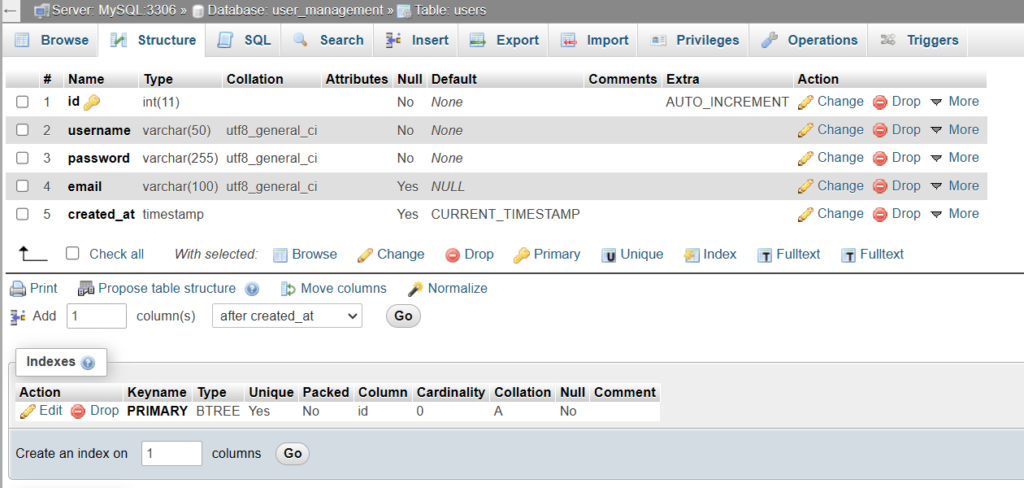1024x488 pixels.
Task: Open the Triggers tab
Action: pyautogui.click(x=919, y=40)
